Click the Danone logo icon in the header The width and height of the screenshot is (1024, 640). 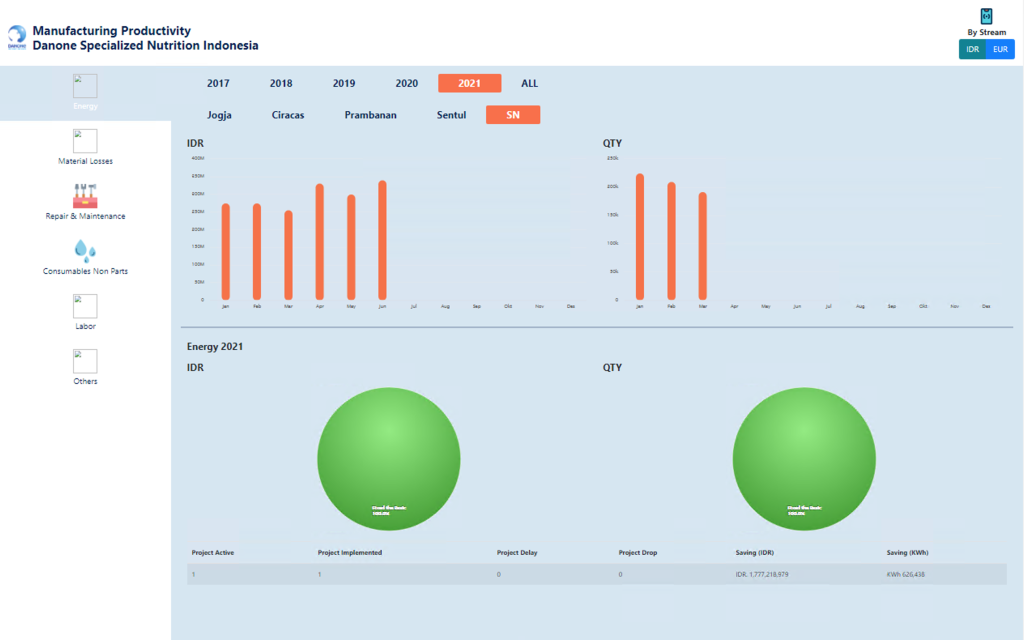pos(17,37)
